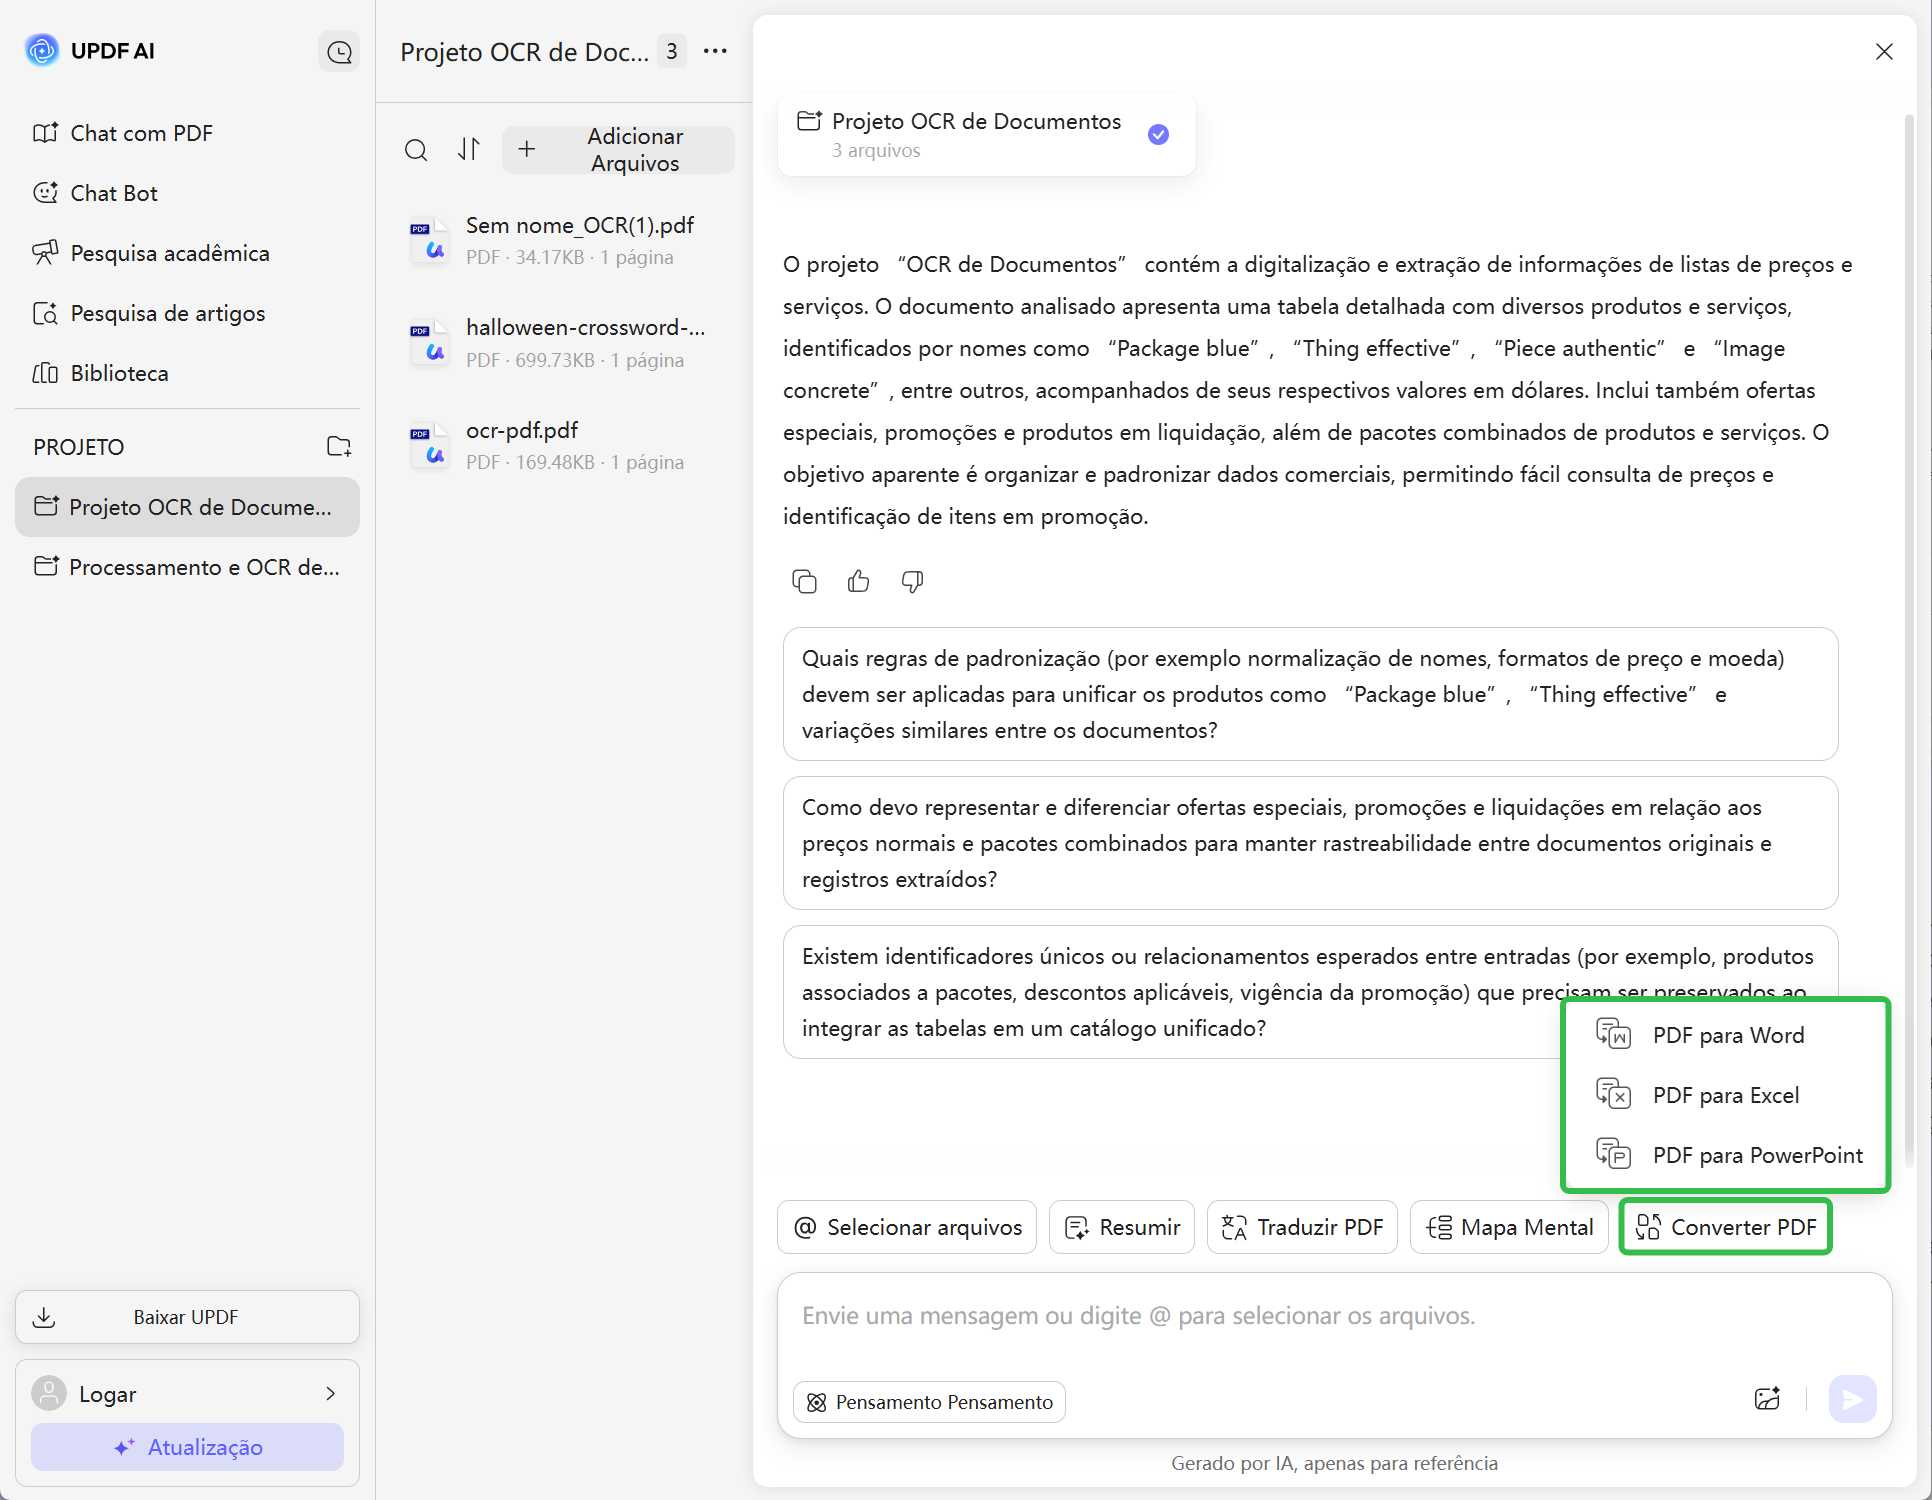The height and width of the screenshot is (1500, 1932).
Task: Open the chat history panel
Action: pyautogui.click(x=339, y=51)
